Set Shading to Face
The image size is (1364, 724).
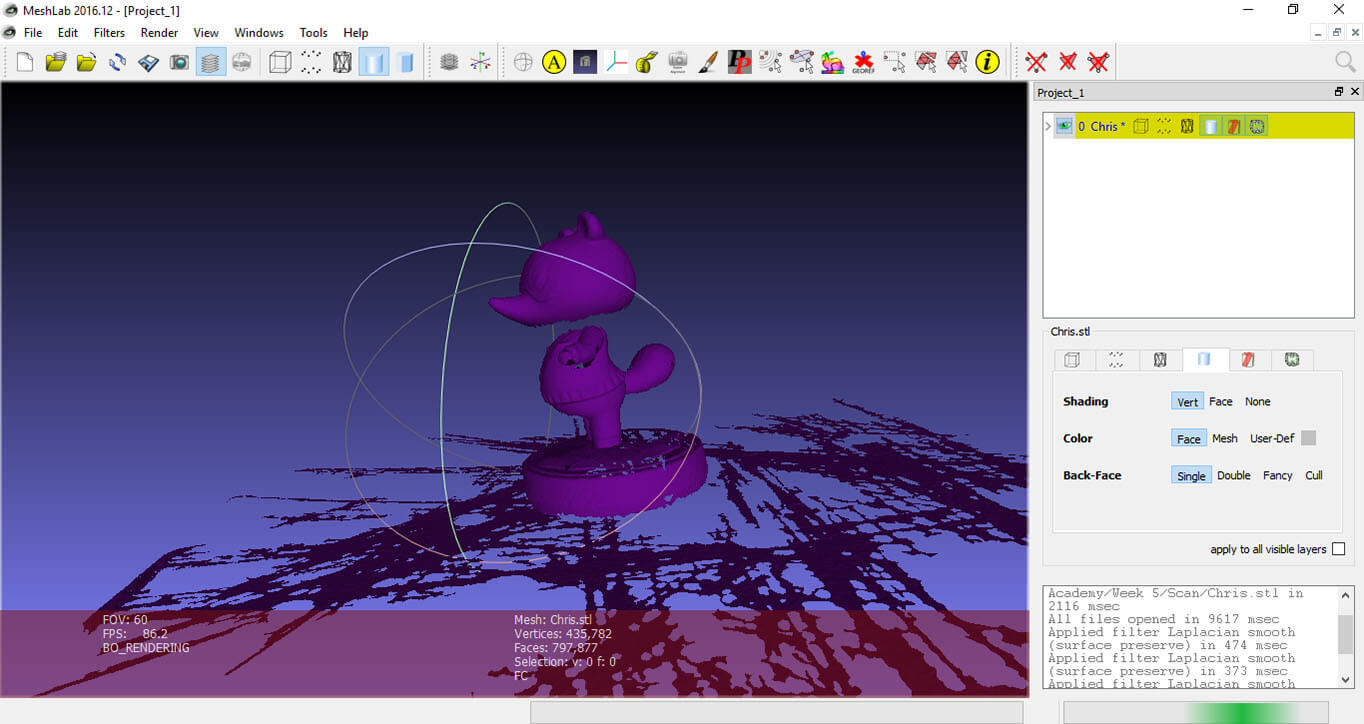(x=1221, y=402)
